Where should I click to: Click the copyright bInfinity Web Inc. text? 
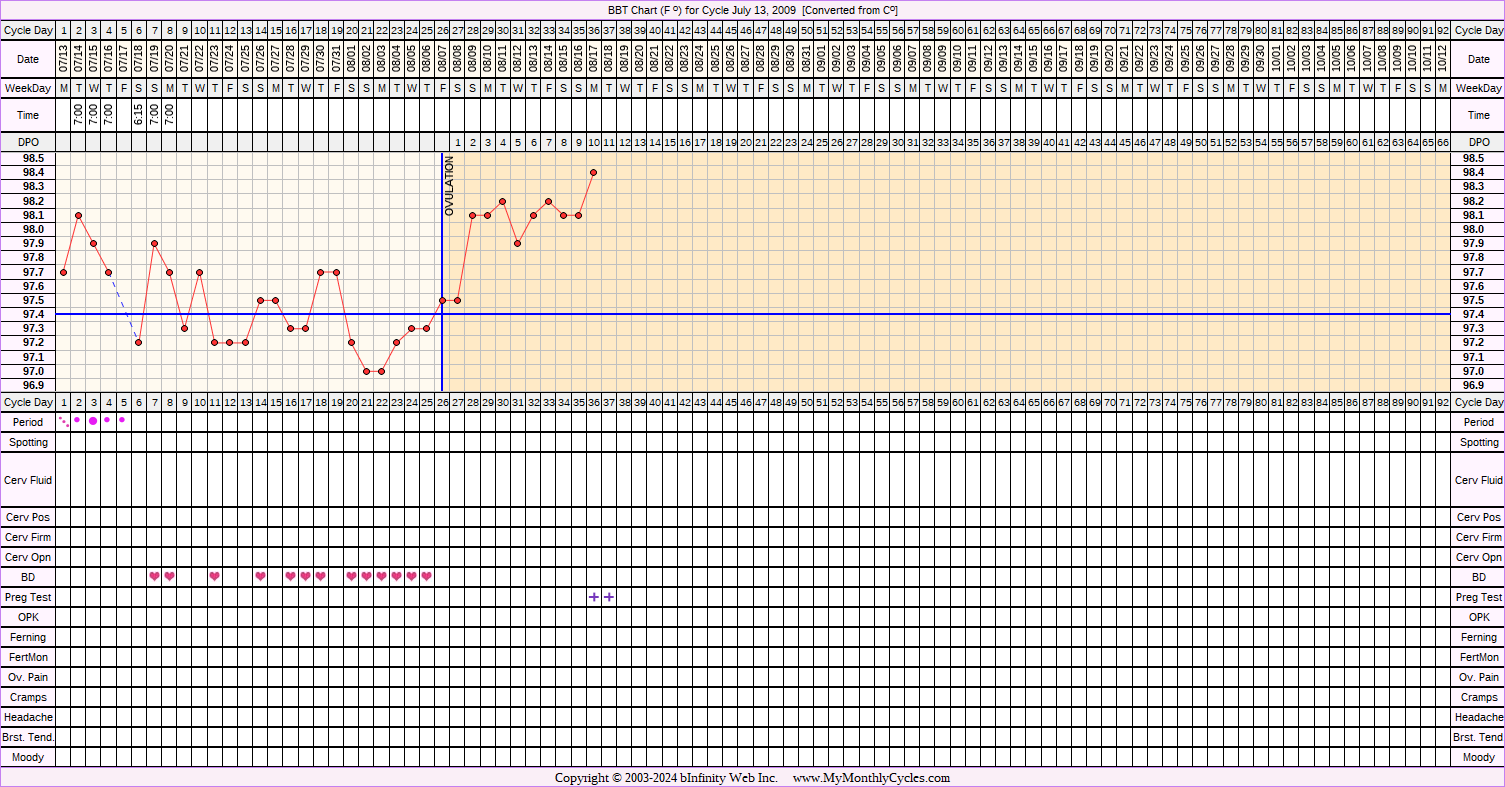click(x=666, y=778)
